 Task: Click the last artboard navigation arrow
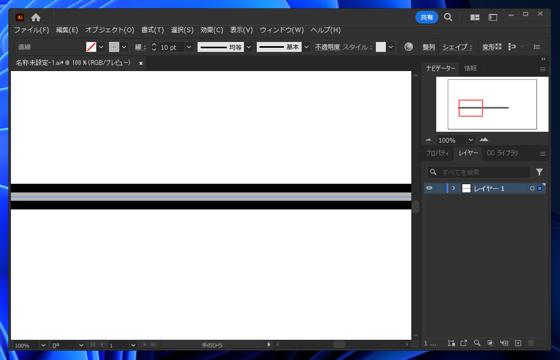point(153,345)
